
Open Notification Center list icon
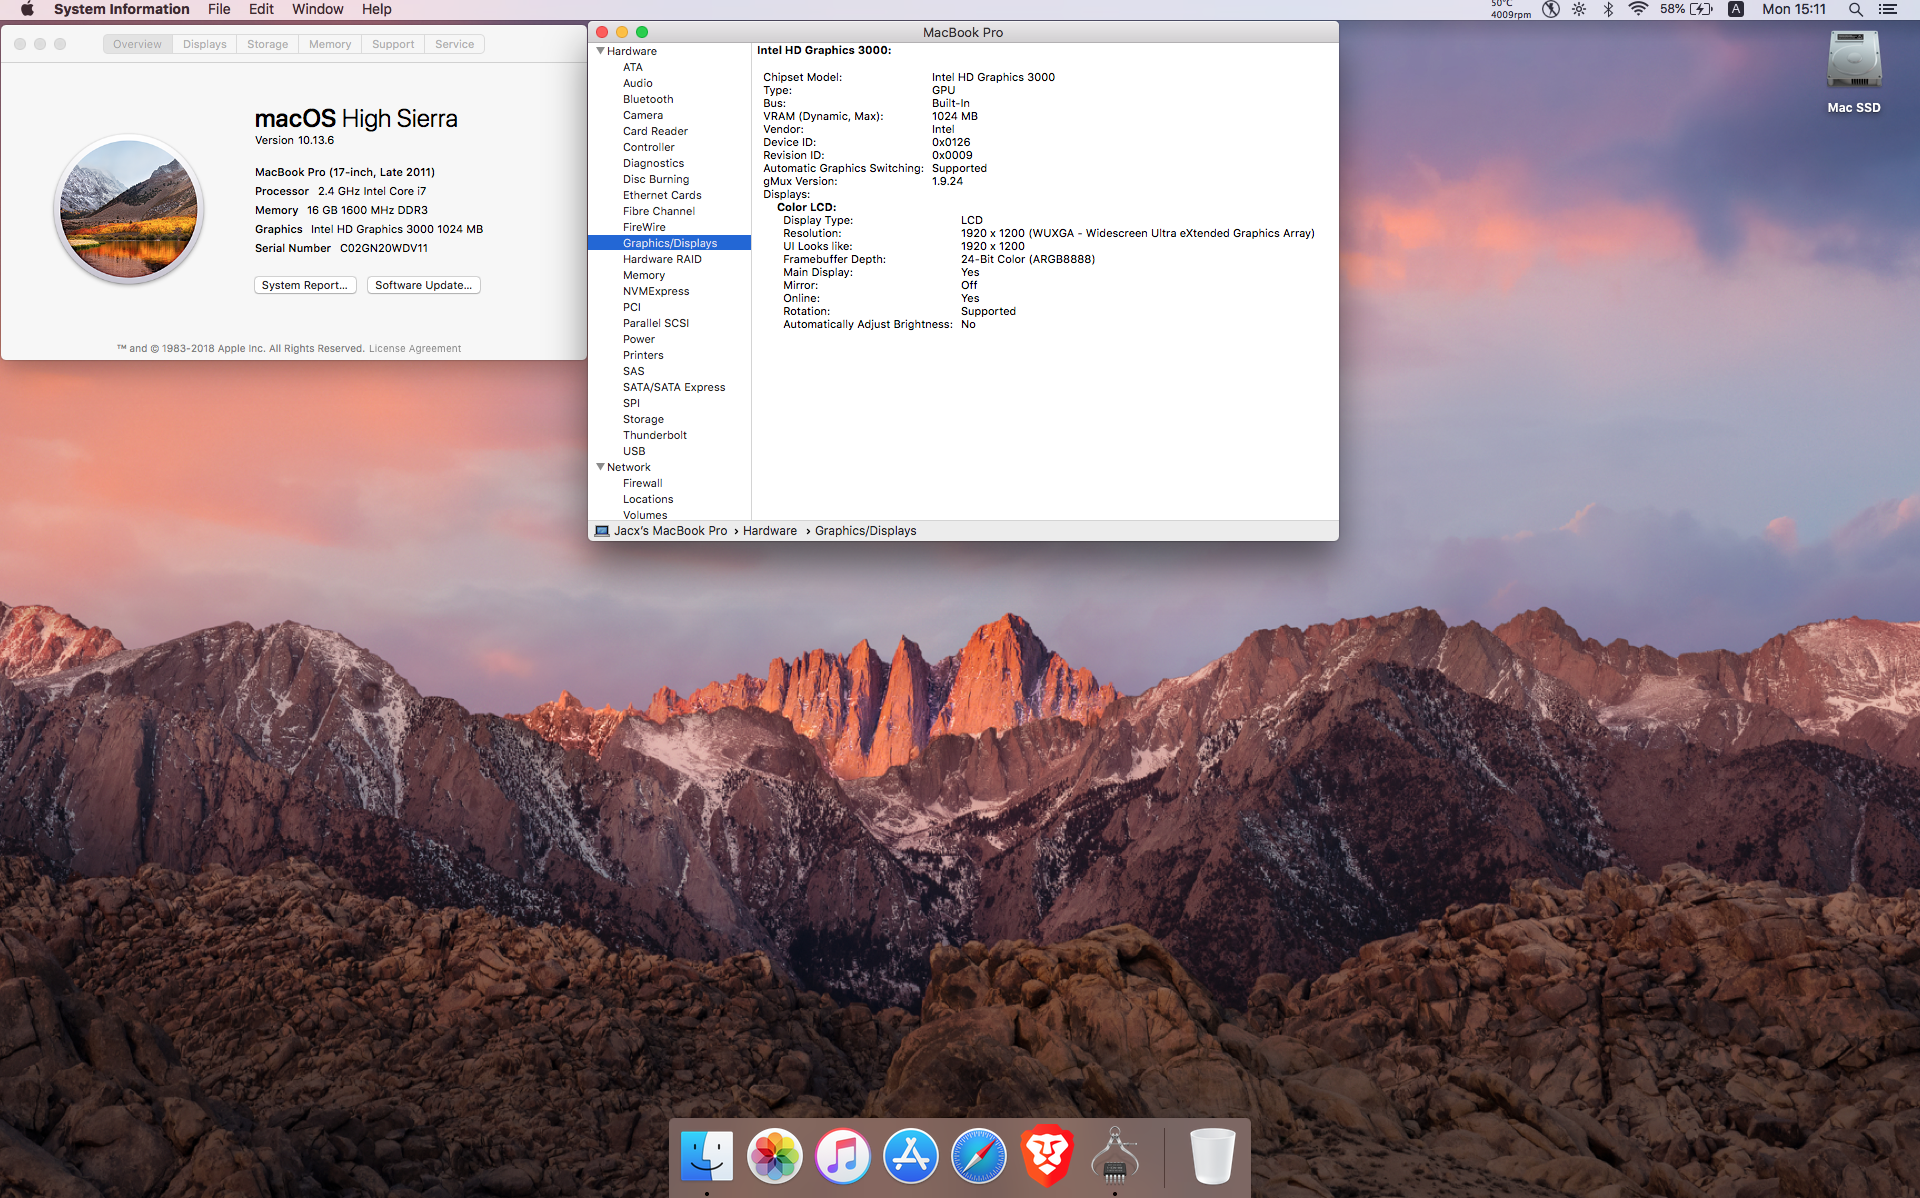tap(1888, 9)
